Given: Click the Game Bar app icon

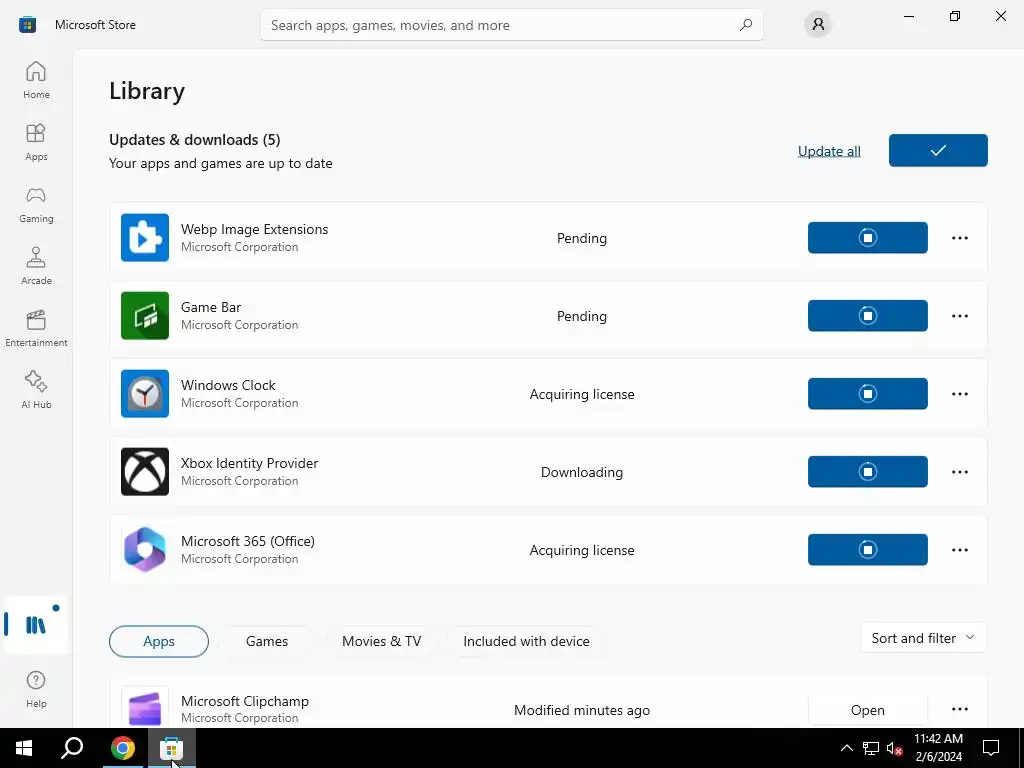Looking at the screenshot, I should pyautogui.click(x=145, y=315).
